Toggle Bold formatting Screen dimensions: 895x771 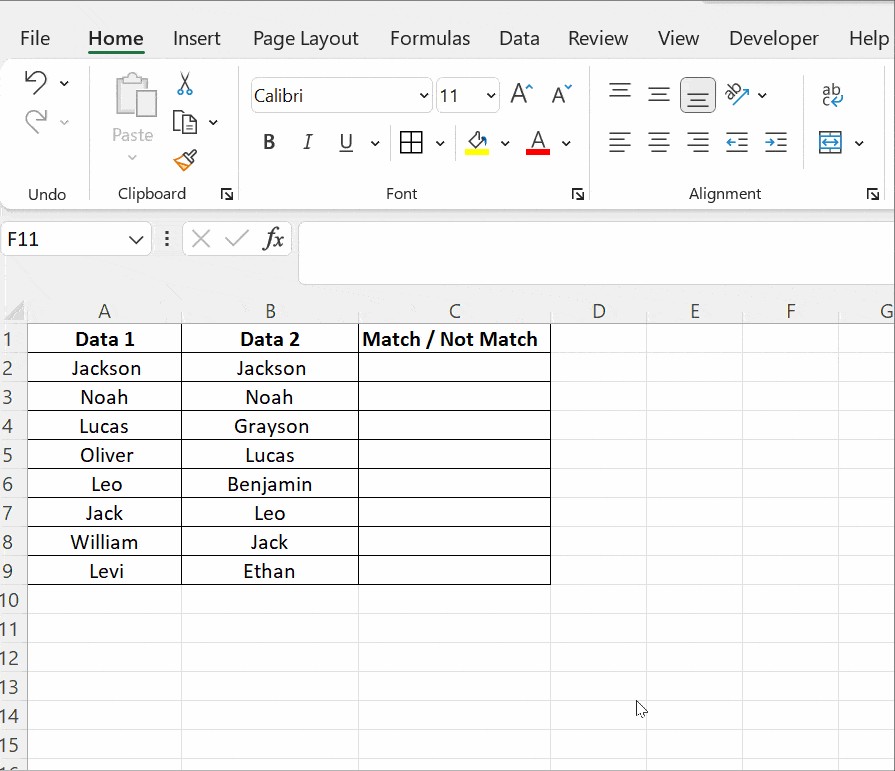coord(269,142)
